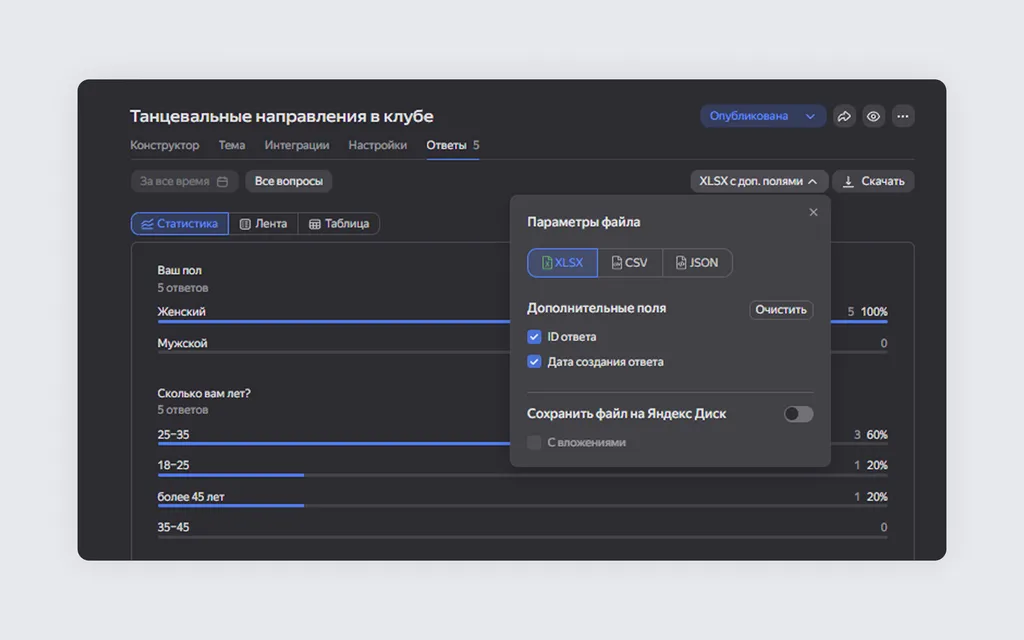Click the 25–35 age row label
Image resolution: width=1024 pixels, height=640 pixels.
pos(173,434)
